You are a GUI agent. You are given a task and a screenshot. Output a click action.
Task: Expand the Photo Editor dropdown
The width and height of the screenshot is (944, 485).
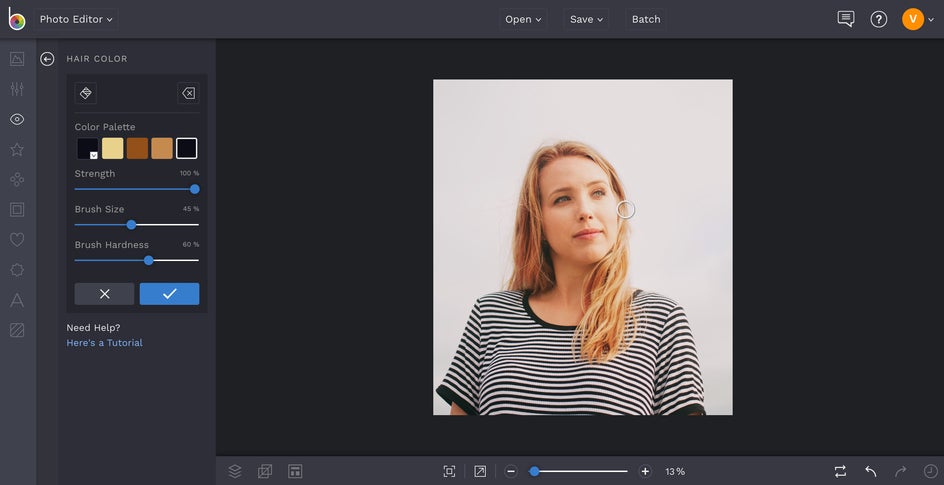point(76,19)
